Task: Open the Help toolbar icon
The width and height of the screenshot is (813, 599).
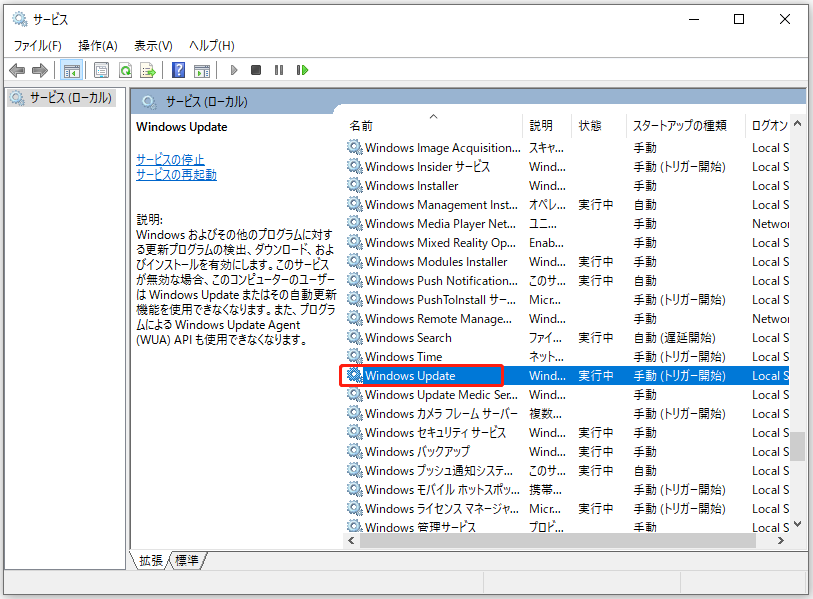Action: coord(178,70)
